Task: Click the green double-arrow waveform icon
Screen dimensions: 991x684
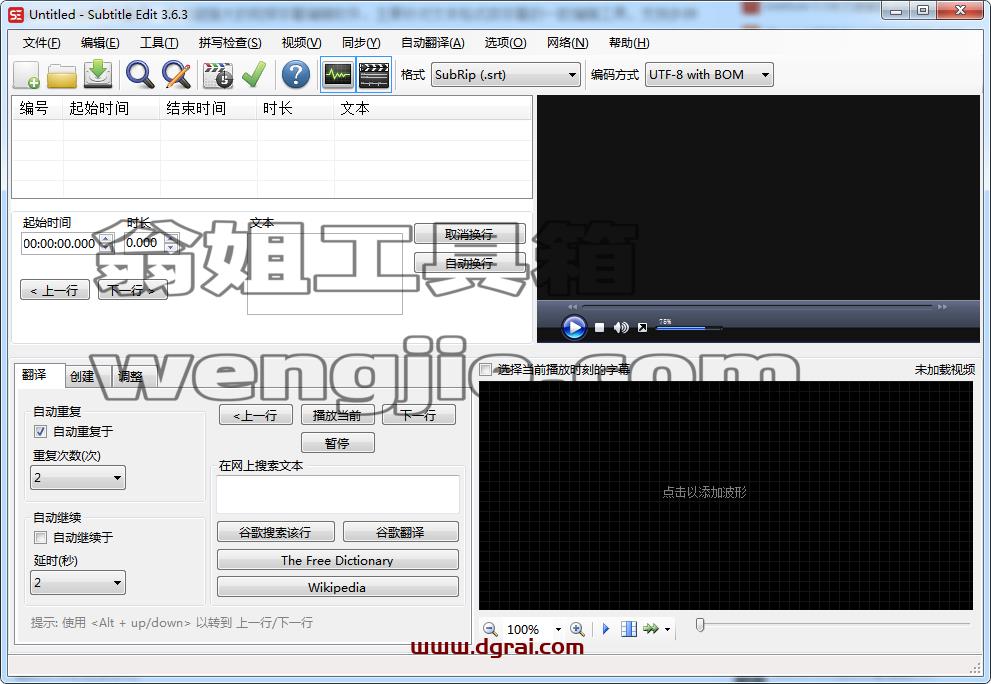Action: pos(650,629)
